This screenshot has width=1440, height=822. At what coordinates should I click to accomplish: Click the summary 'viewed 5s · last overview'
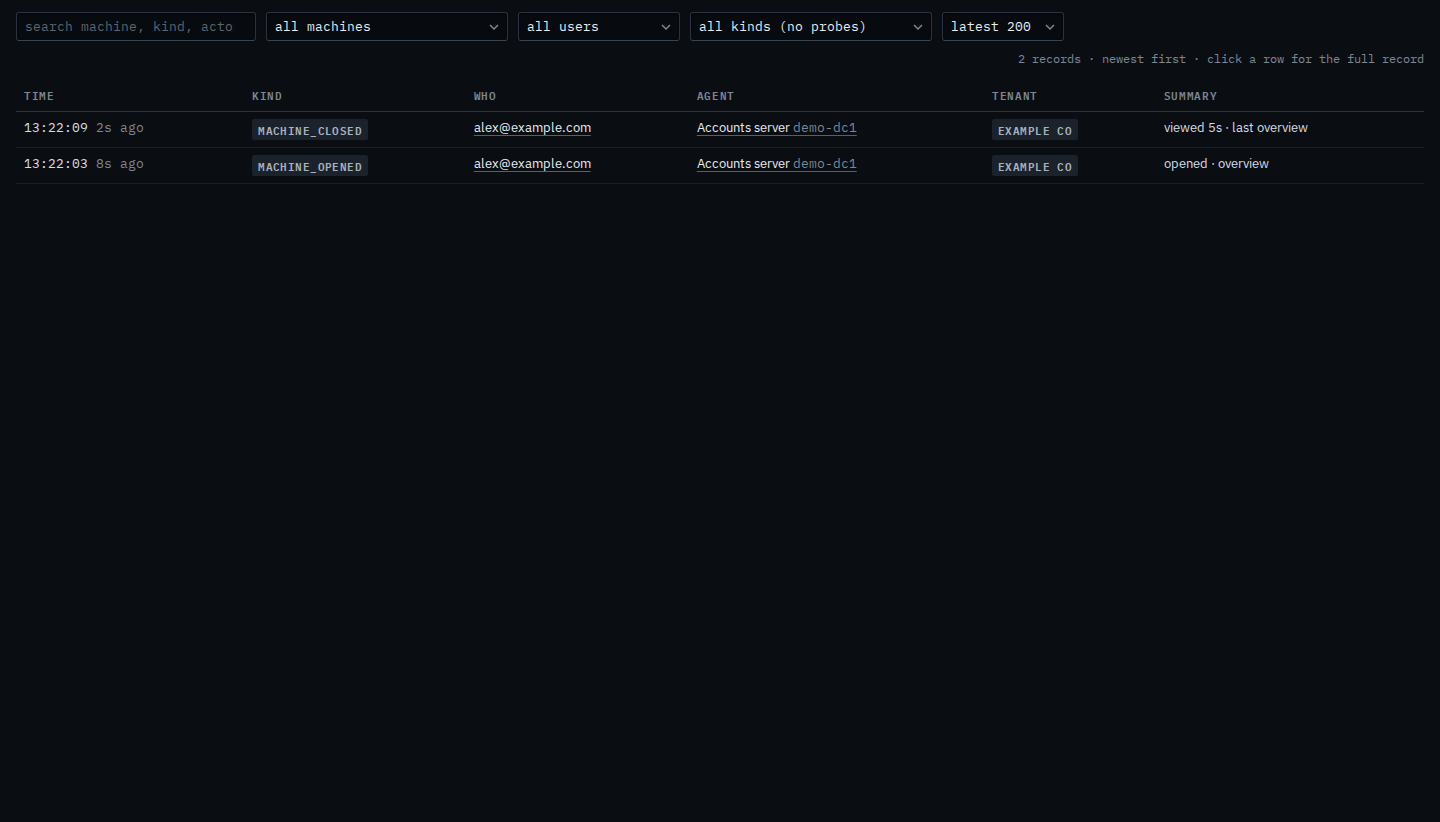coord(1236,128)
